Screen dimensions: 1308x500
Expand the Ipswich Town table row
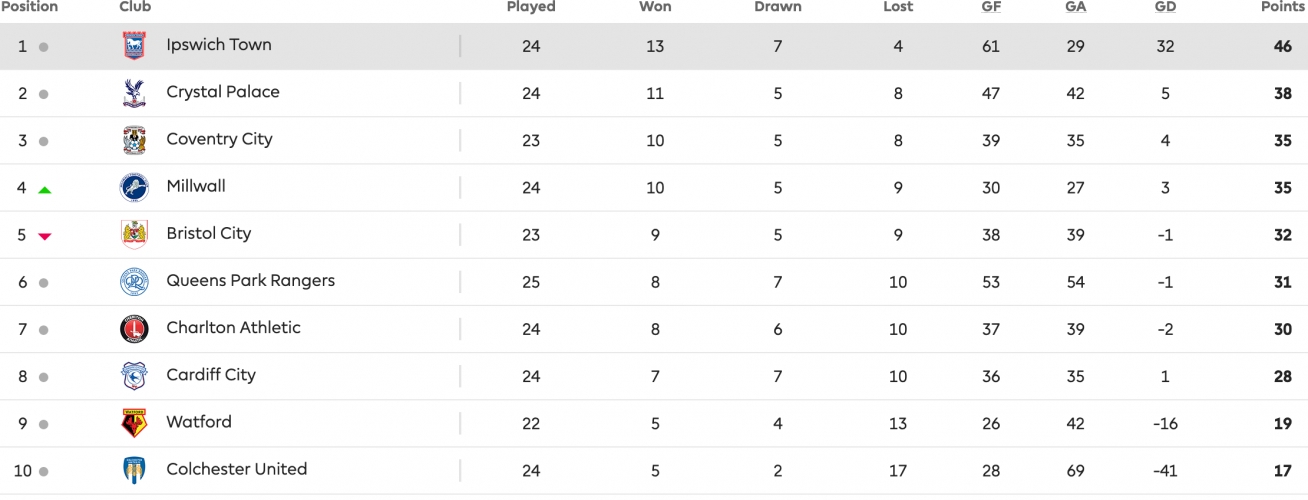[654, 46]
